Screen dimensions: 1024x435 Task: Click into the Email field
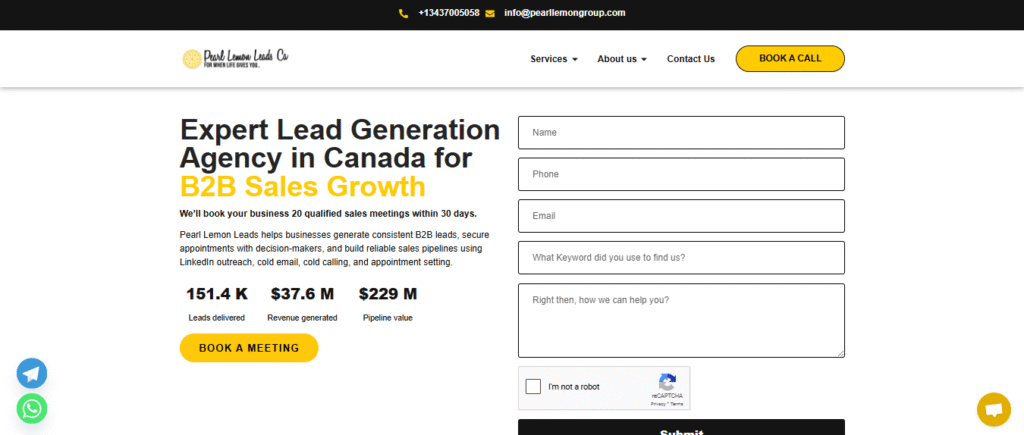point(681,216)
